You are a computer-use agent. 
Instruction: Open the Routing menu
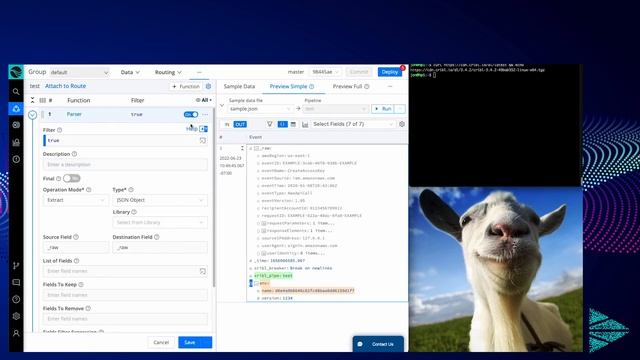168,72
